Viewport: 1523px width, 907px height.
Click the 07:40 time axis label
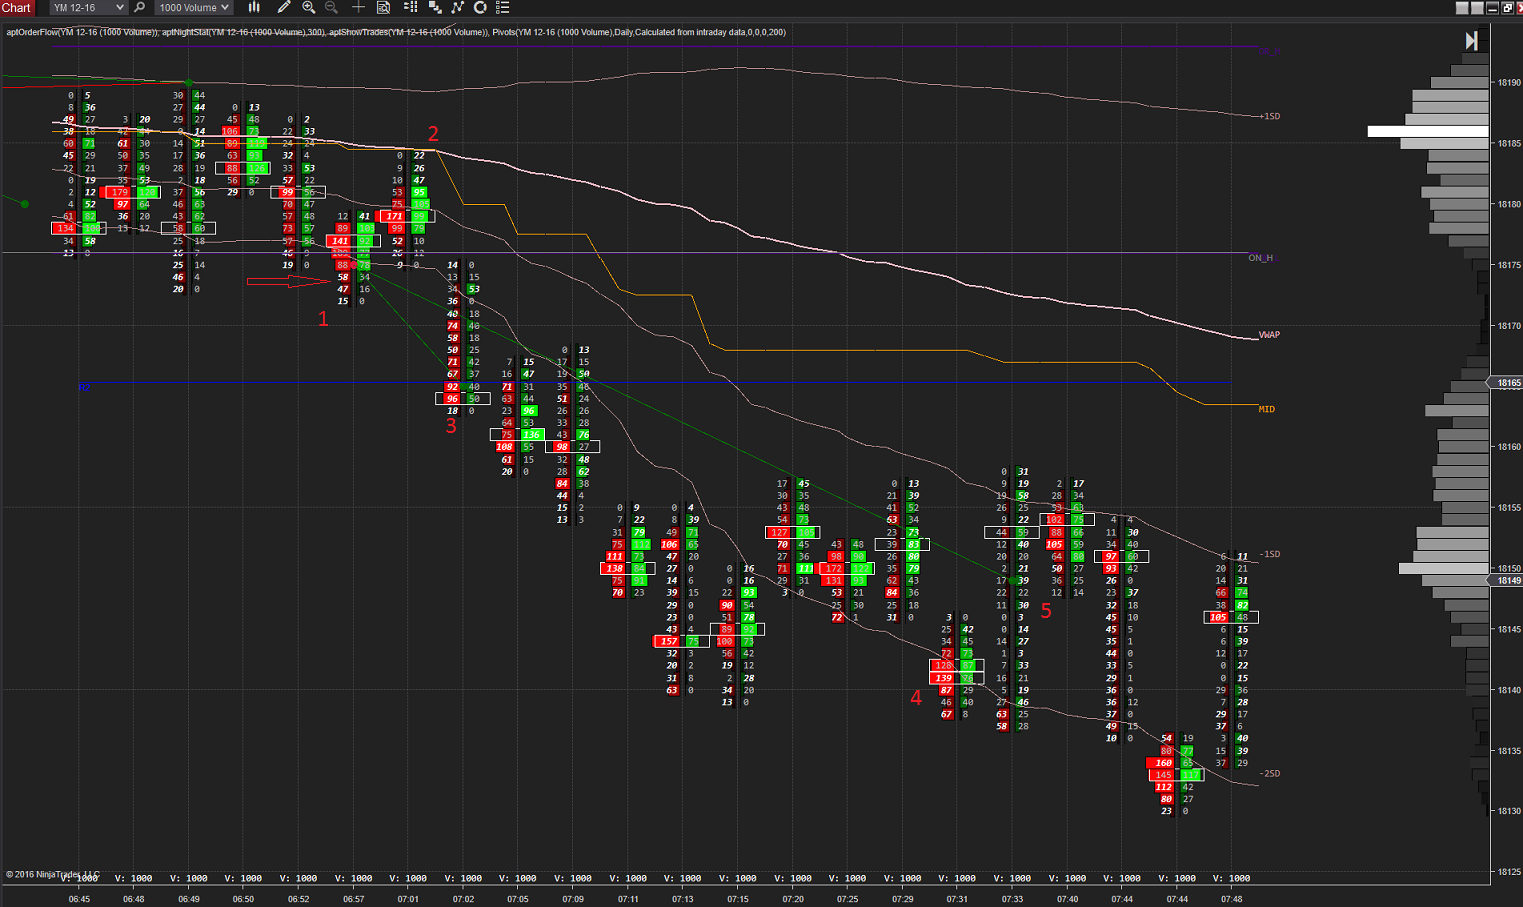[x=1067, y=899]
